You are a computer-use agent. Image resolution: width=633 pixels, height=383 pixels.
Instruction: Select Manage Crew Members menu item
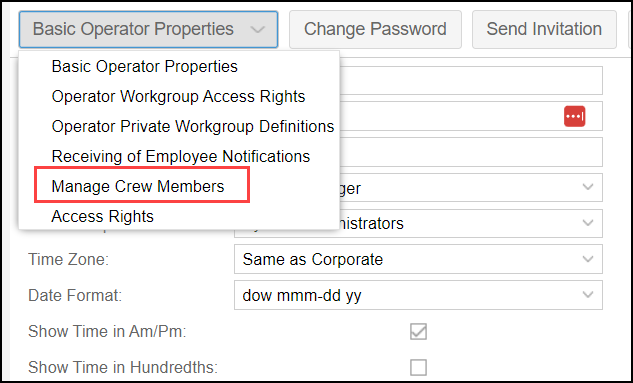coord(138,186)
